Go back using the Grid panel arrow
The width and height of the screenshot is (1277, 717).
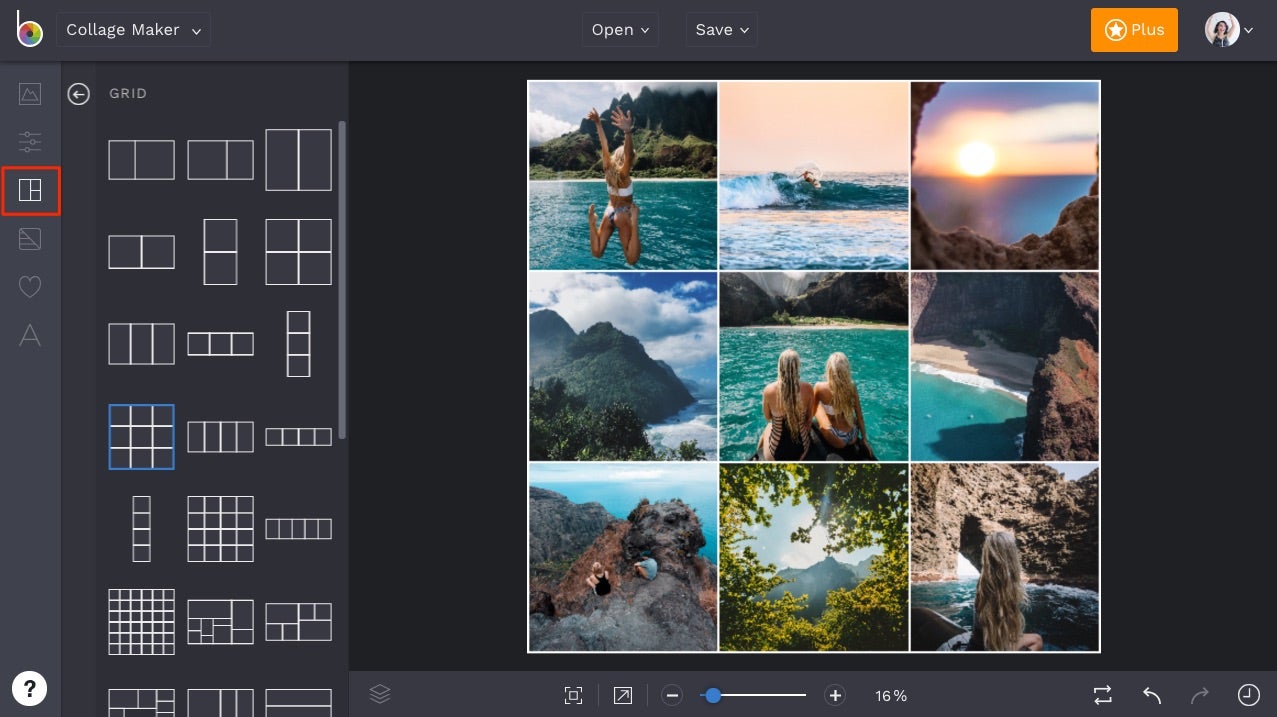pos(78,94)
